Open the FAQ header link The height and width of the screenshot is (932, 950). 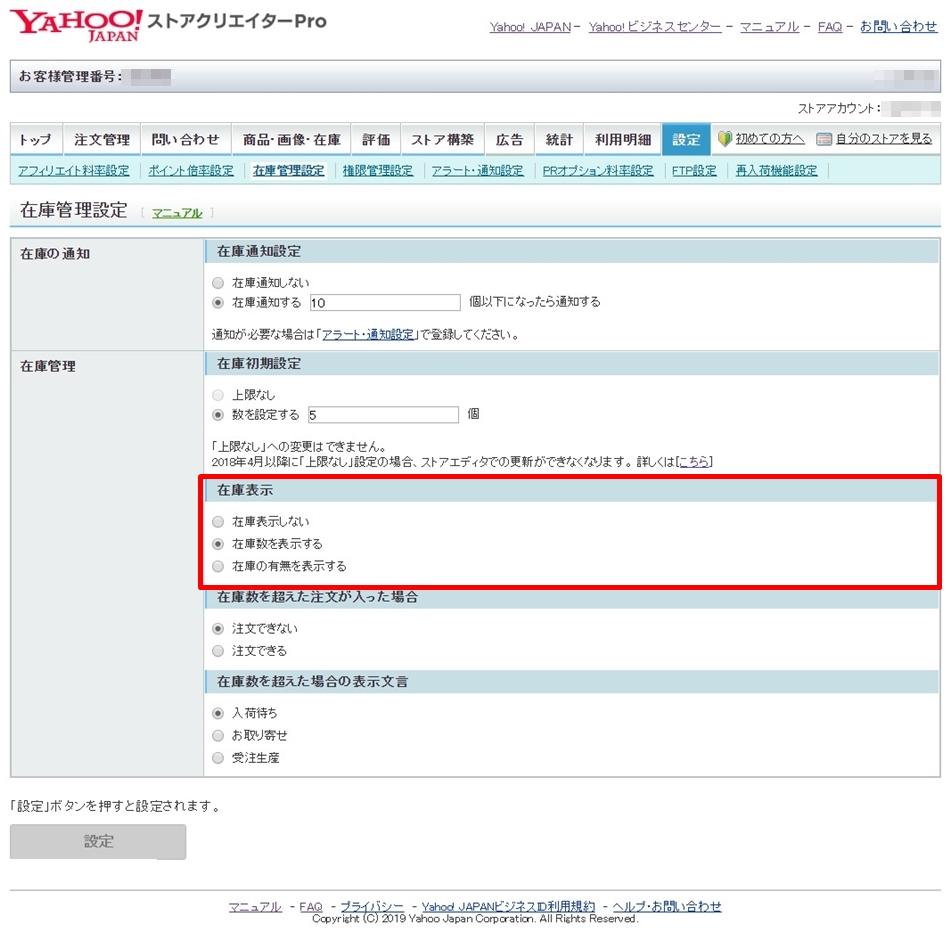click(830, 27)
